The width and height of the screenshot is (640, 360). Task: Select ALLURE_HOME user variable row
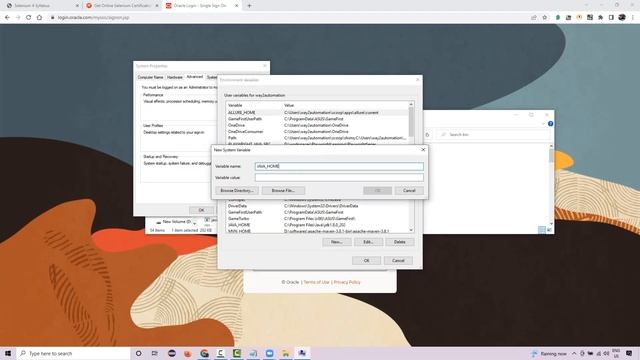317,113
